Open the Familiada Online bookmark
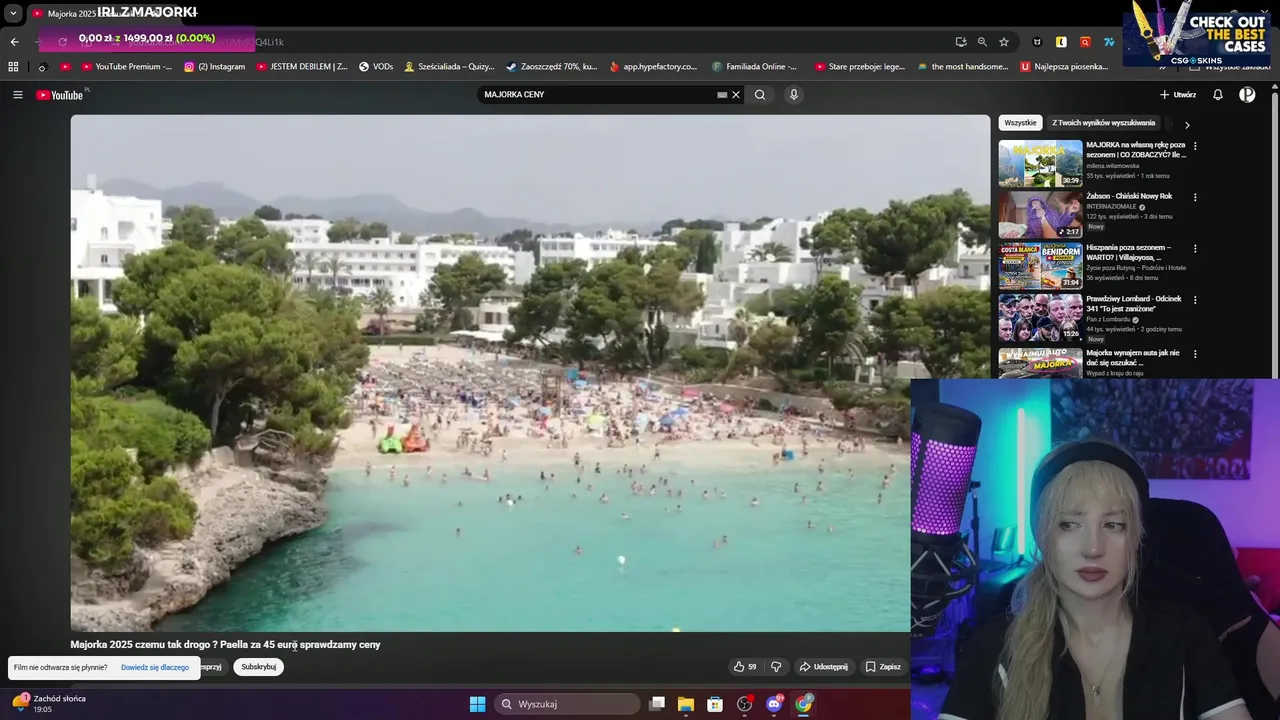Image resolution: width=1280 pixels, height=720 pixels. [755, 67]
